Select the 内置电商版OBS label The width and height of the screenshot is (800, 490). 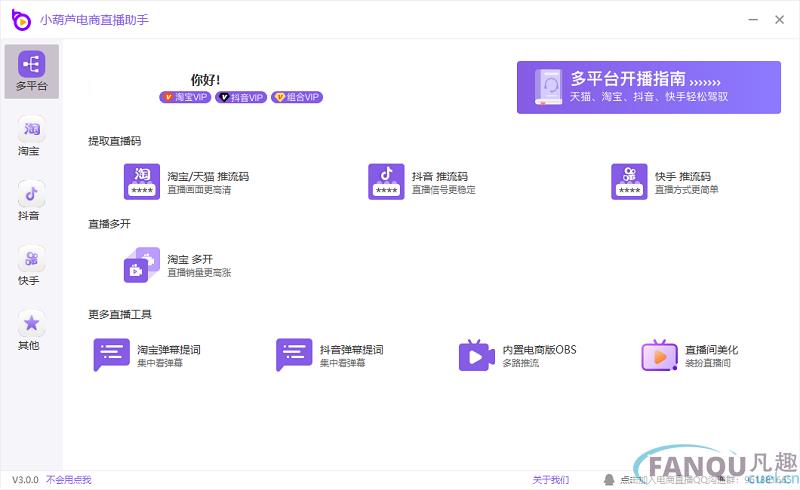pyautogui.click(x=539, y=350)
